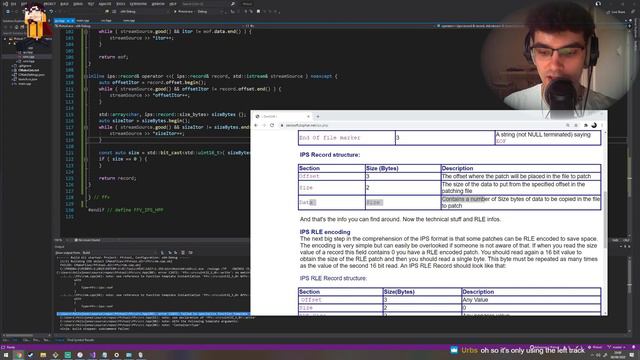The image size is (640, 360).
Task: Select the fourth editor tab
Action: click(129, 20)
